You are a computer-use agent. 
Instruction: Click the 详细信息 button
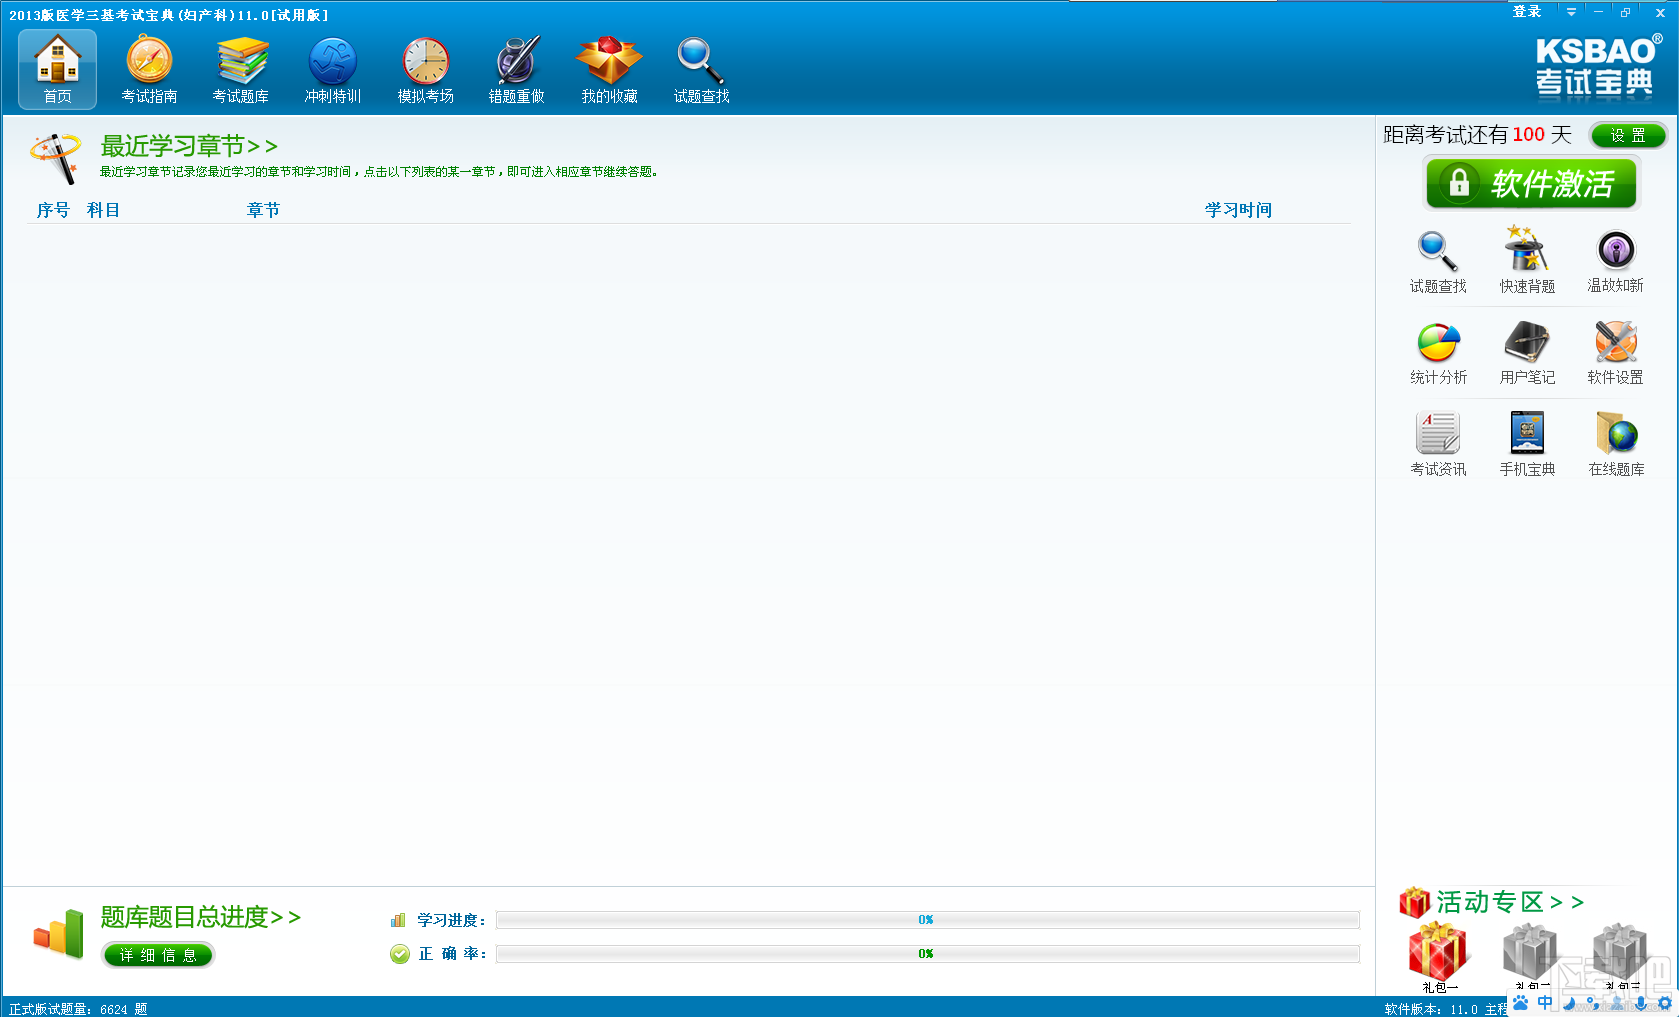coord(158,955)
